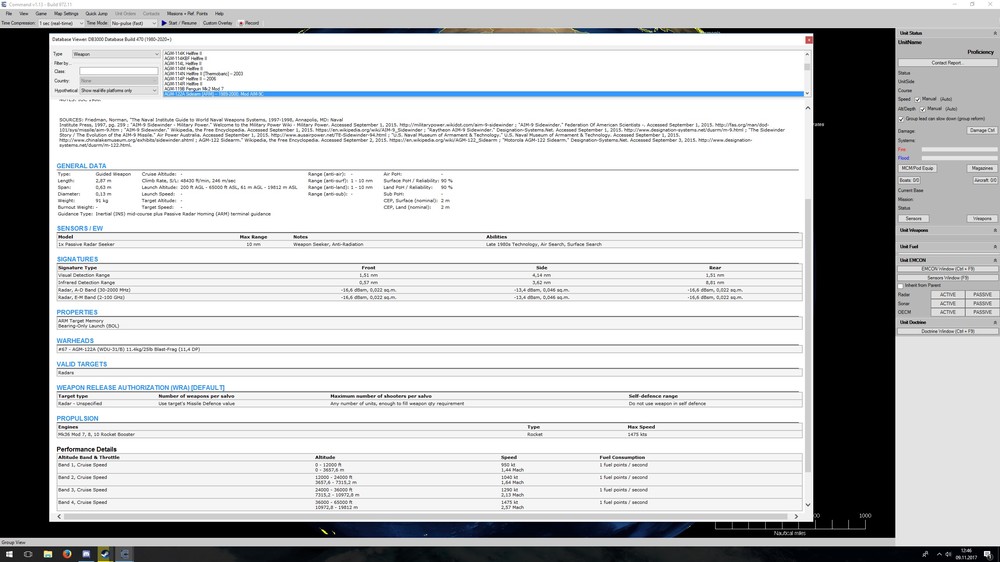The width and height of the screenshot is (1000, 562).
Task: Enable the Inherit from Parent checkbox
Action: click(900, 285)
